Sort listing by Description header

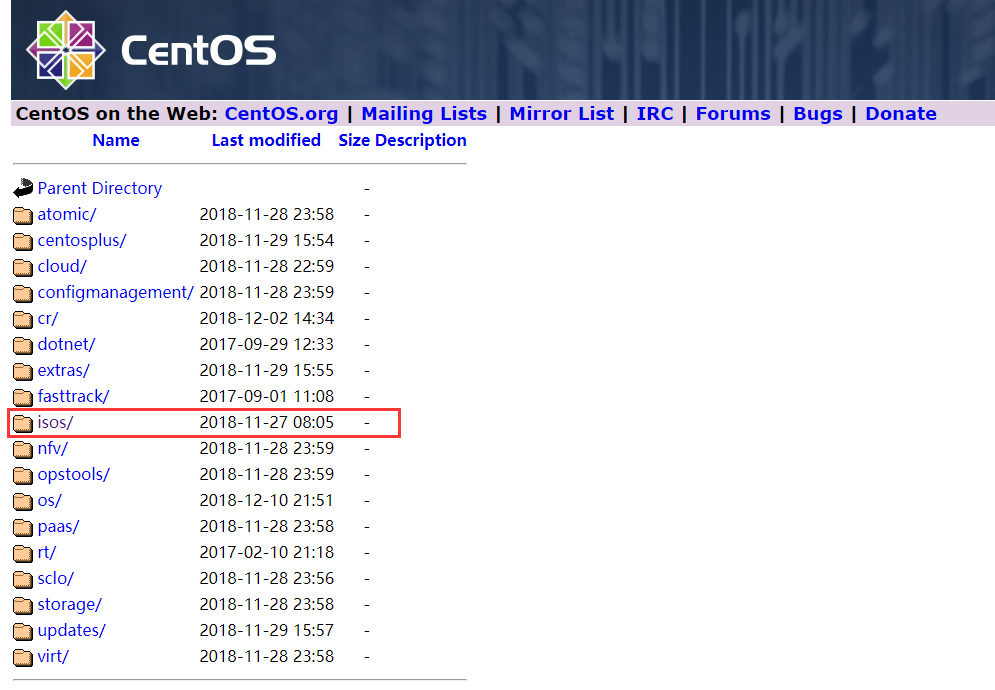421,140
